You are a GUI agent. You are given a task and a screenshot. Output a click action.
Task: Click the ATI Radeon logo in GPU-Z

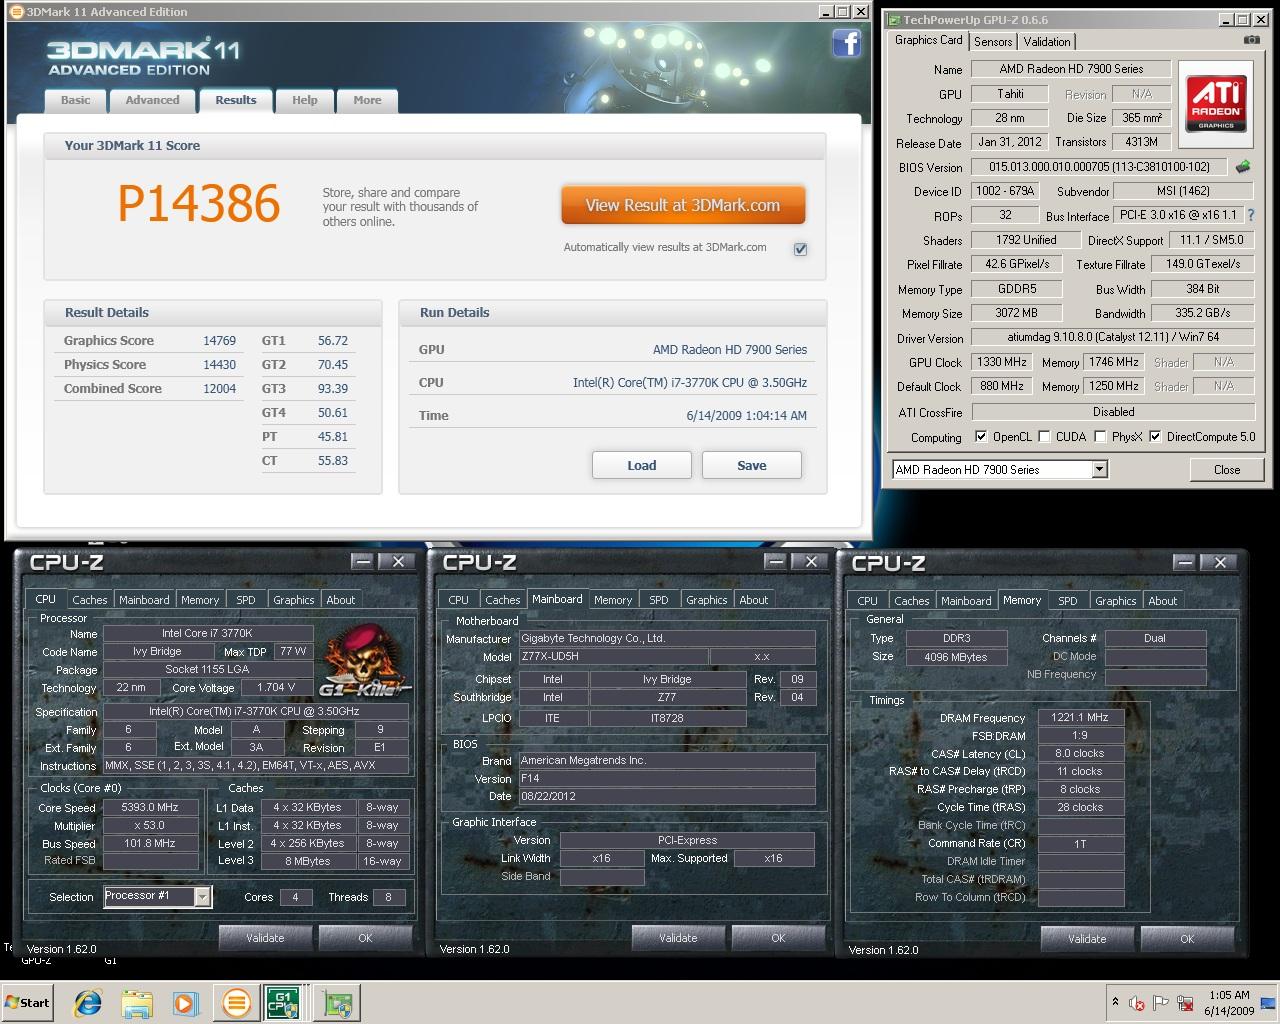click(x=1216, y=104)
